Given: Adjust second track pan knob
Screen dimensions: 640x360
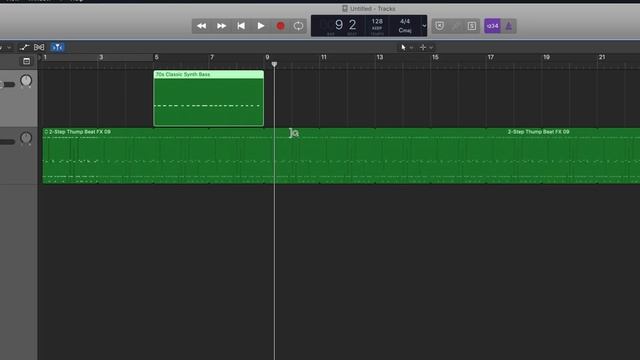Looking at the screenshot, I should 26,138.
